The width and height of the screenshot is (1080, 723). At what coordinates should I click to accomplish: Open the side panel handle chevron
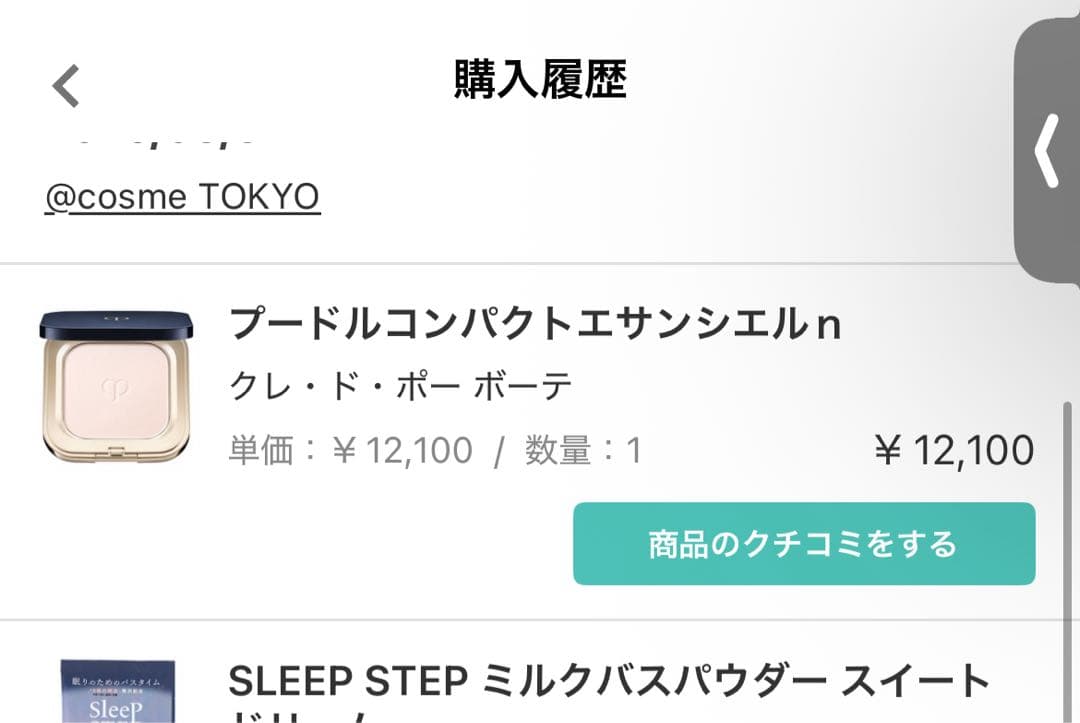1046,151
